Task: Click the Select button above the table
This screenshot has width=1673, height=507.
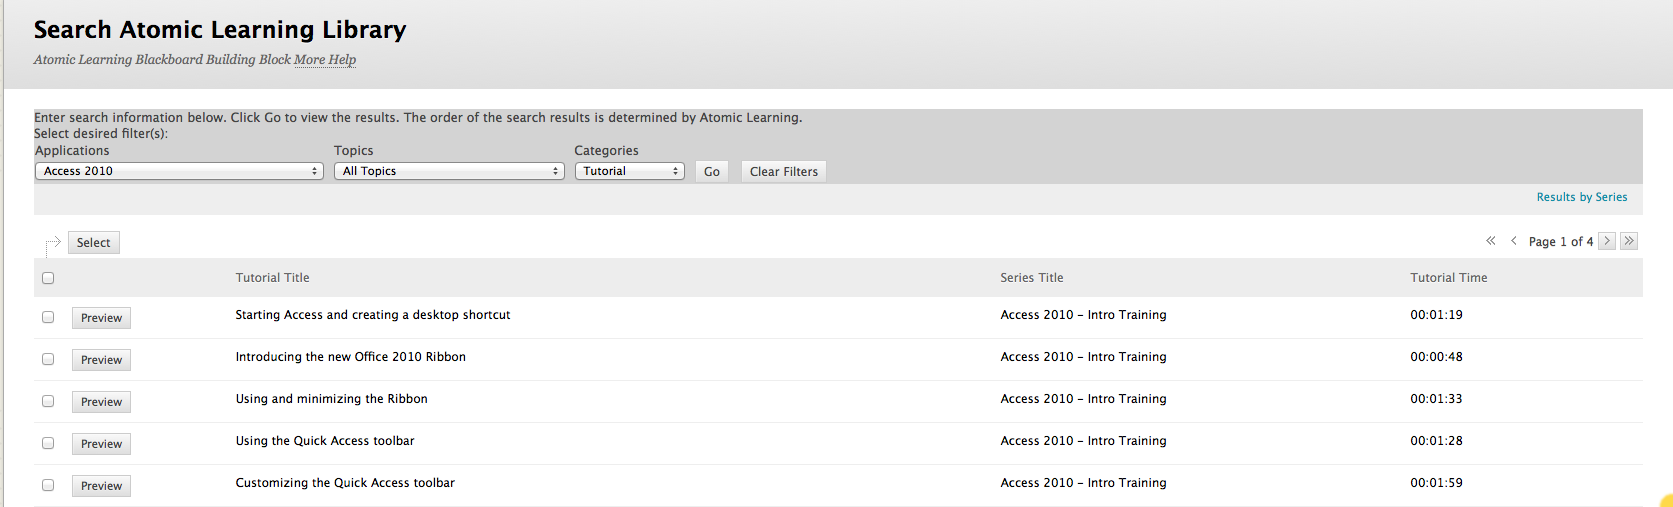Action: (94, 243)
